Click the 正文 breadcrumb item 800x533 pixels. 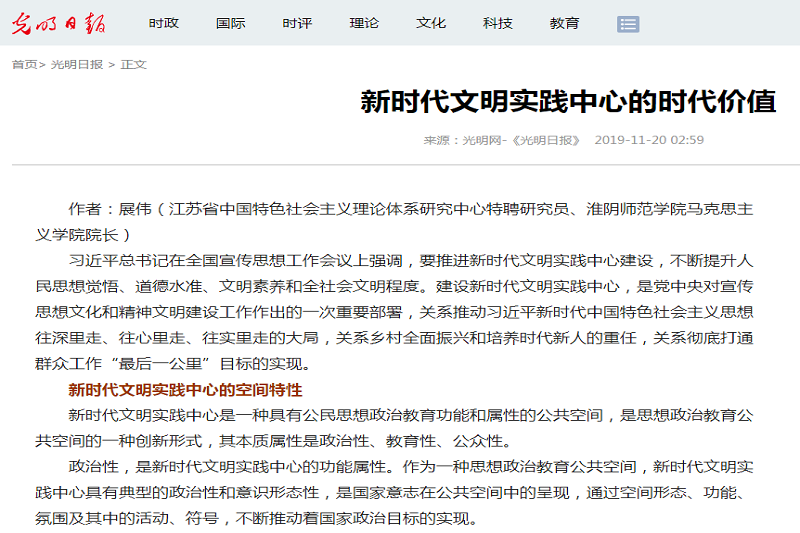pos(133,64)
